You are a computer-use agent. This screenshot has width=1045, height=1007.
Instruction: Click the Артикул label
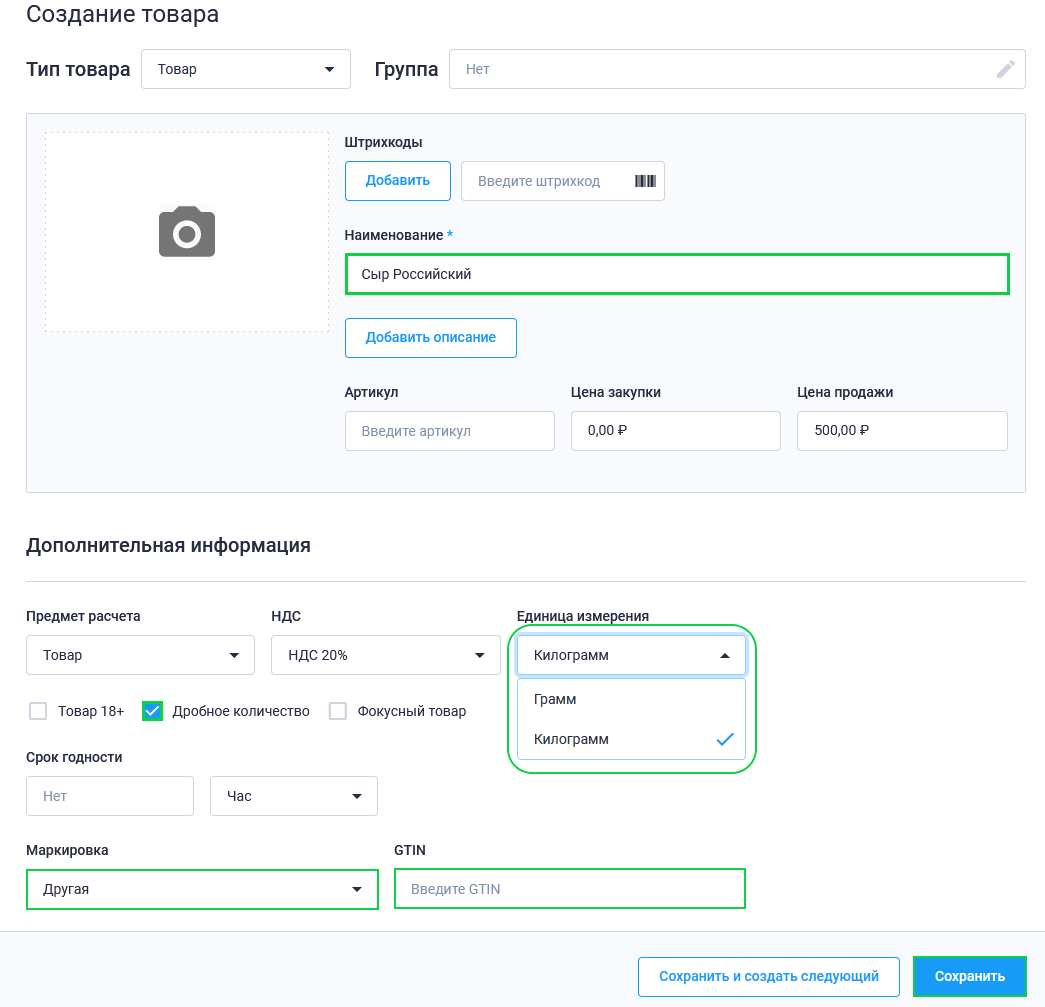click(371, 393)
